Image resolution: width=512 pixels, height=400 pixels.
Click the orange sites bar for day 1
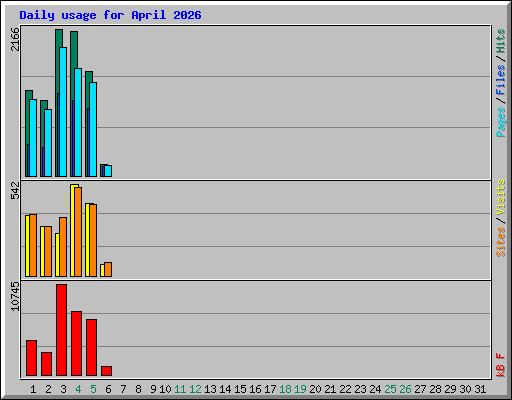pos(33,245)
